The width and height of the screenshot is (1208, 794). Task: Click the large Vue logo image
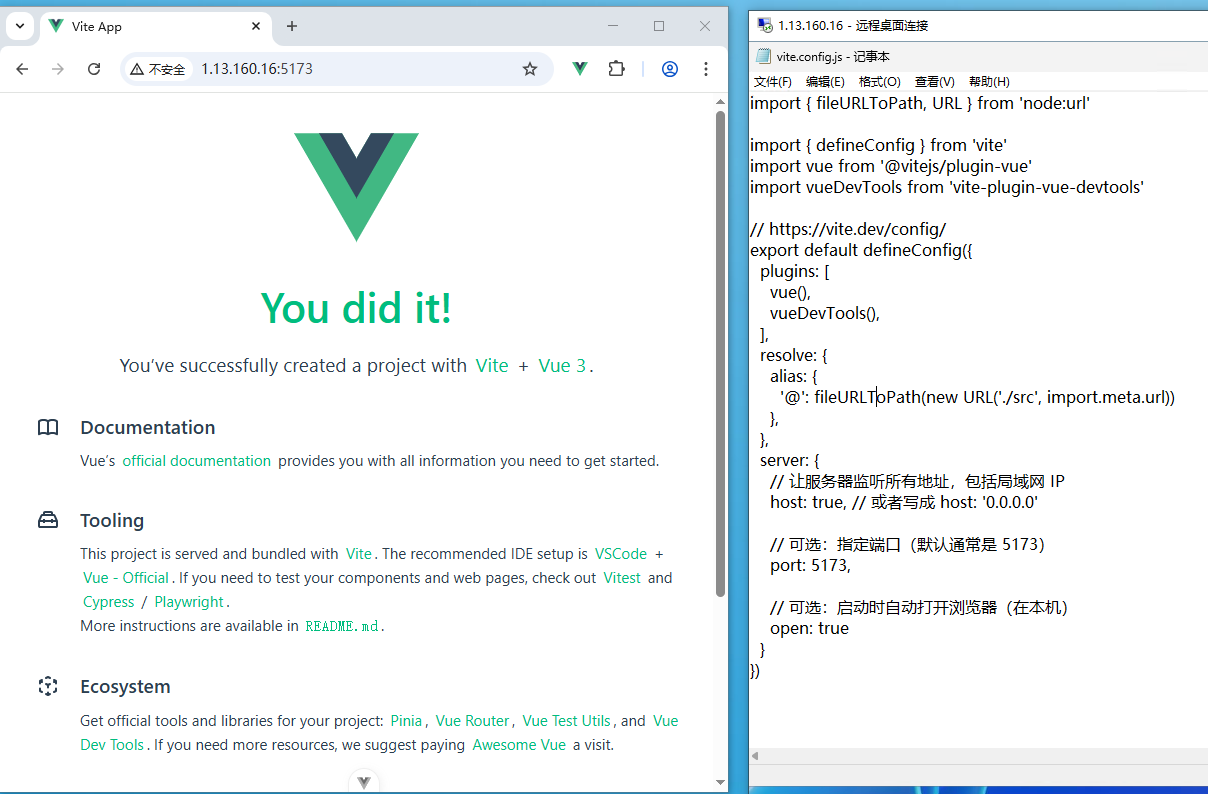point(356,187)
